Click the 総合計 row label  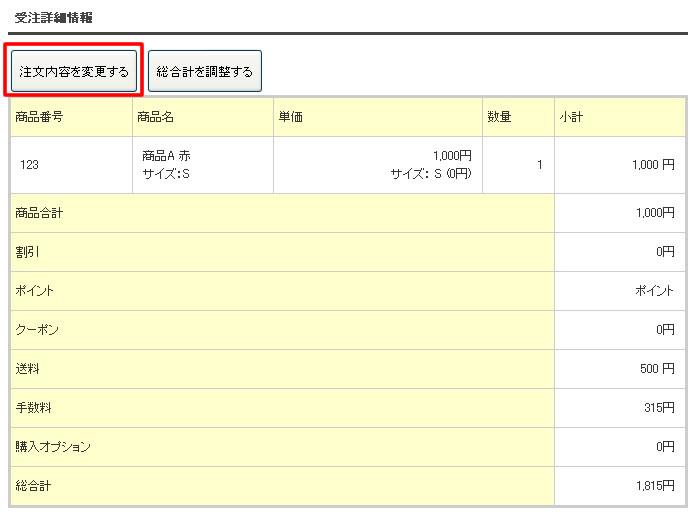(x=33, y=486)
